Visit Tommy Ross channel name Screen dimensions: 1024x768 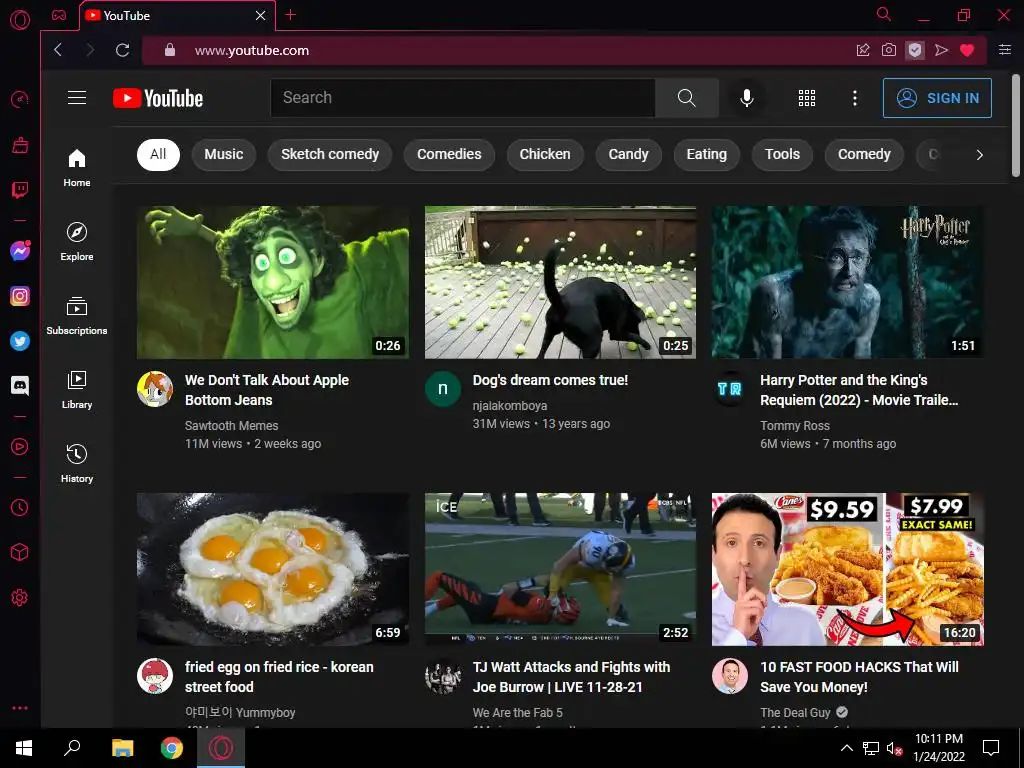(x=795, y=426)
